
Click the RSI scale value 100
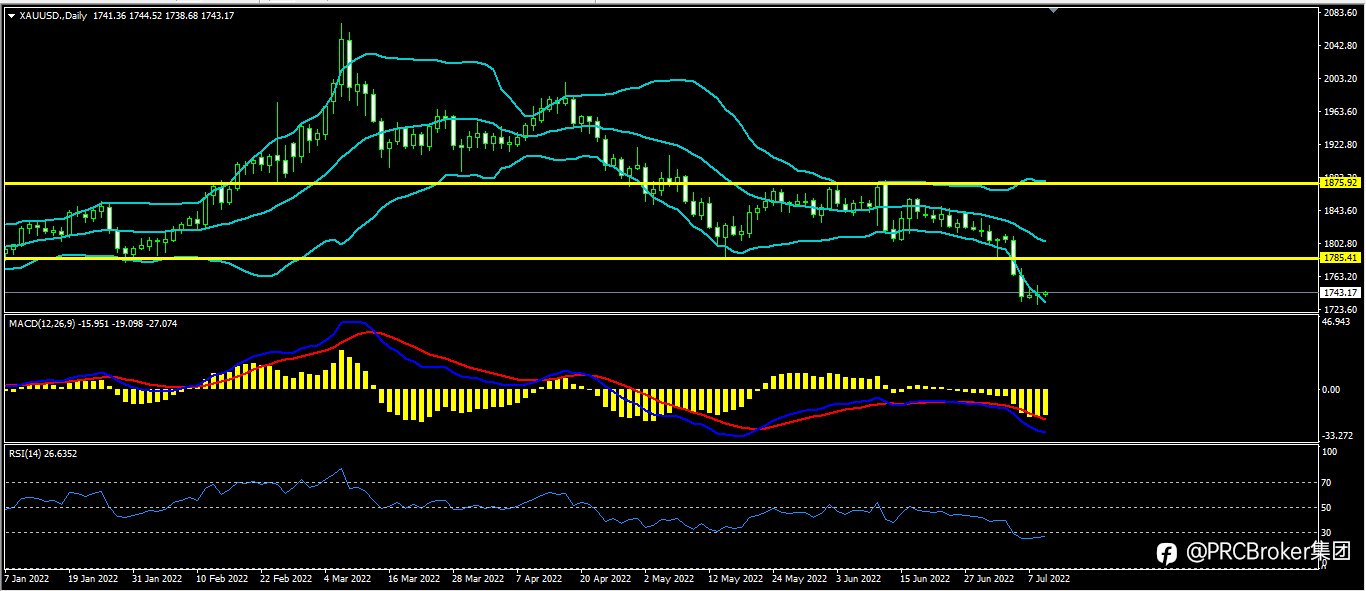[x=1329, y=453]
